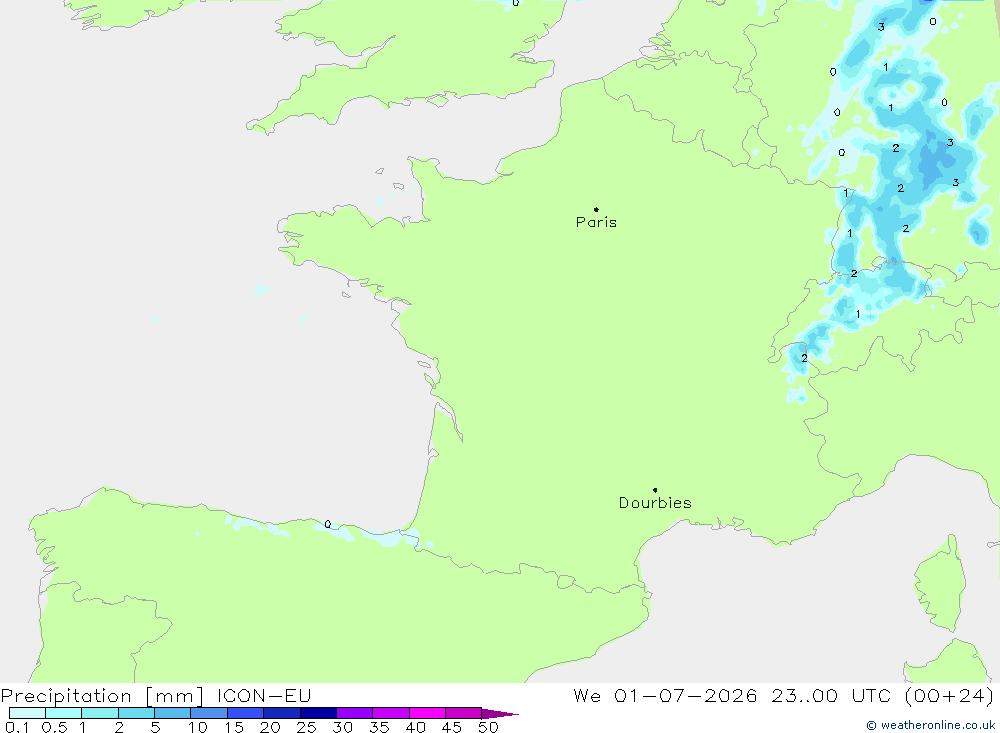
Task: Click the legend label '45'
Action: click(452, 727)
